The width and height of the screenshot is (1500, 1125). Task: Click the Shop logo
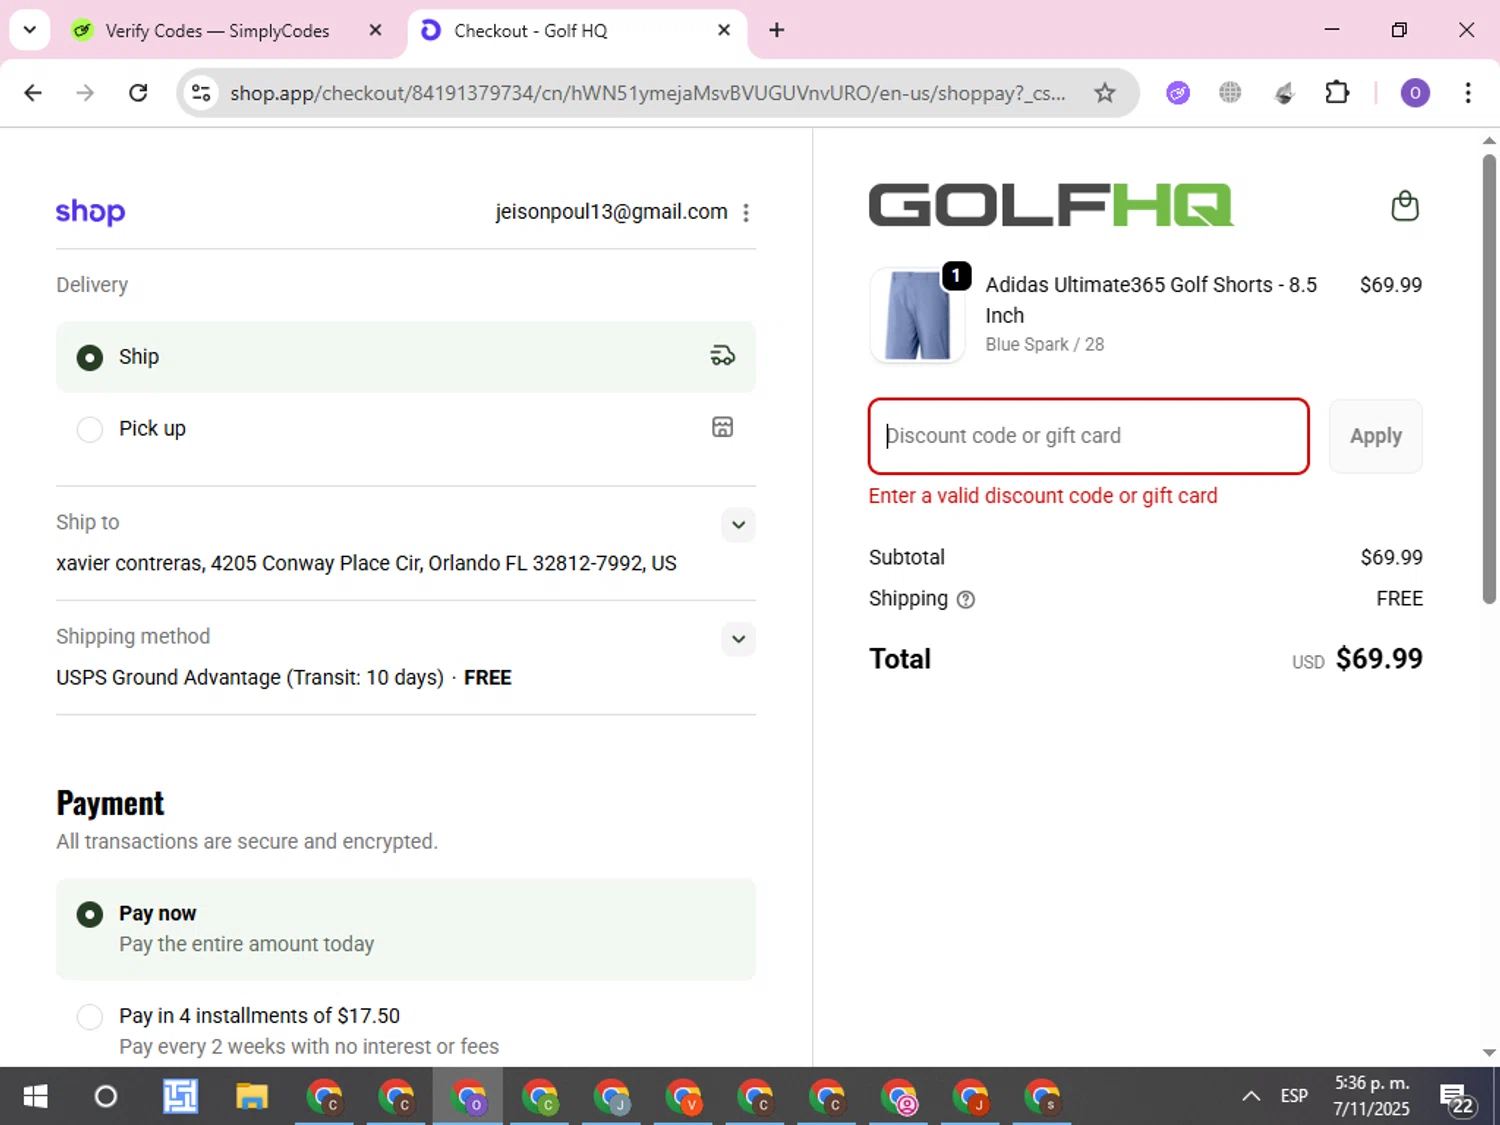click(x=90, y=212)
